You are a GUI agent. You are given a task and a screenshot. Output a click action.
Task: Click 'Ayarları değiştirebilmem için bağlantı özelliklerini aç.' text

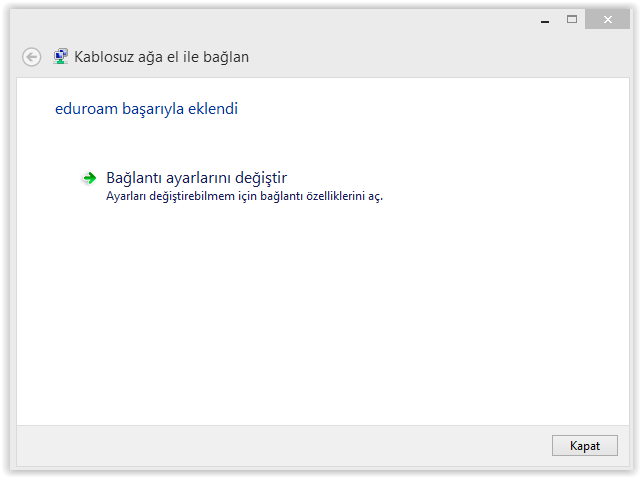244,196
